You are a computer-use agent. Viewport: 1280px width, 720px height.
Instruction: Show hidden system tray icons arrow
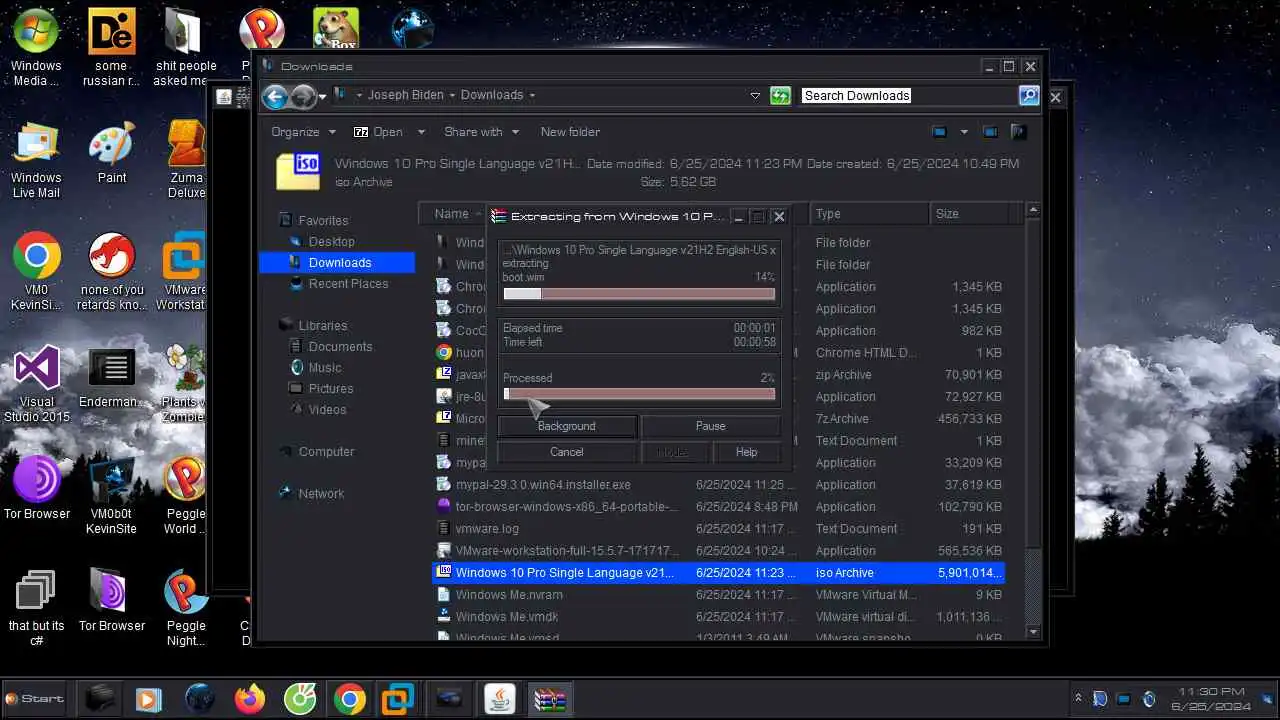(x=1078, y=698)
